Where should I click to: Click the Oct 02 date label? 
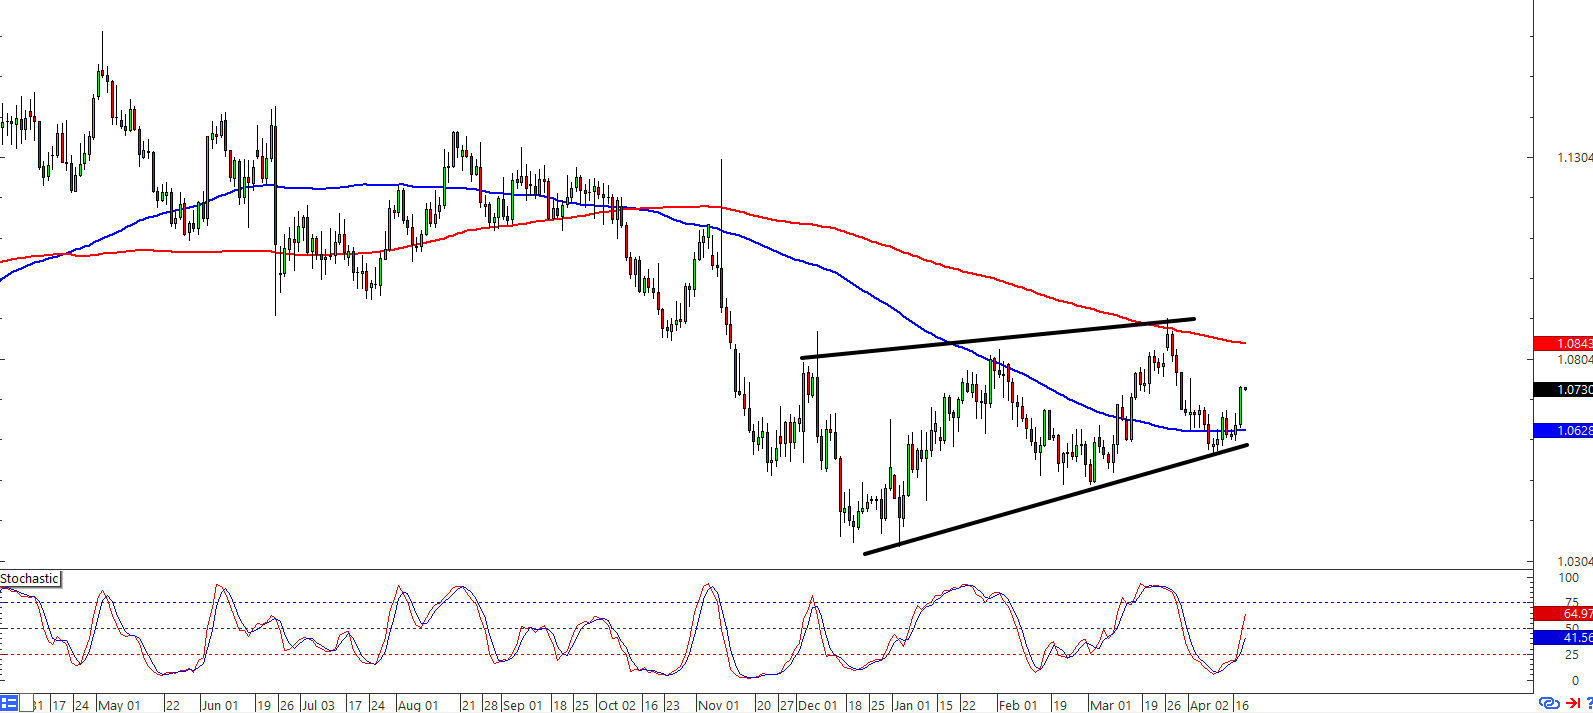[x=617, y=705]
